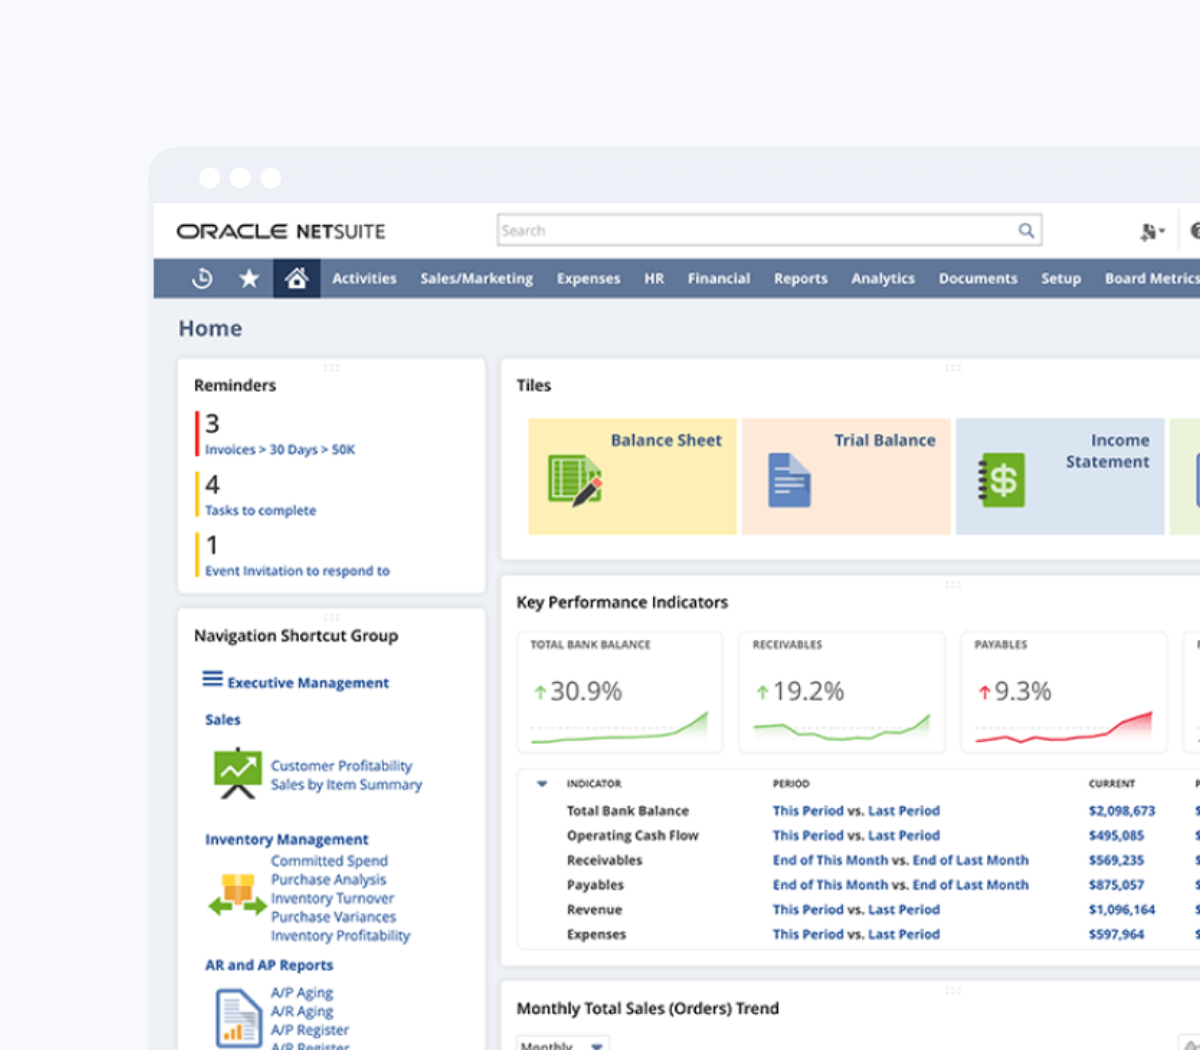Open the Setup menu
Screen dimensions: 1200x1050
(x=1060, y=279)
